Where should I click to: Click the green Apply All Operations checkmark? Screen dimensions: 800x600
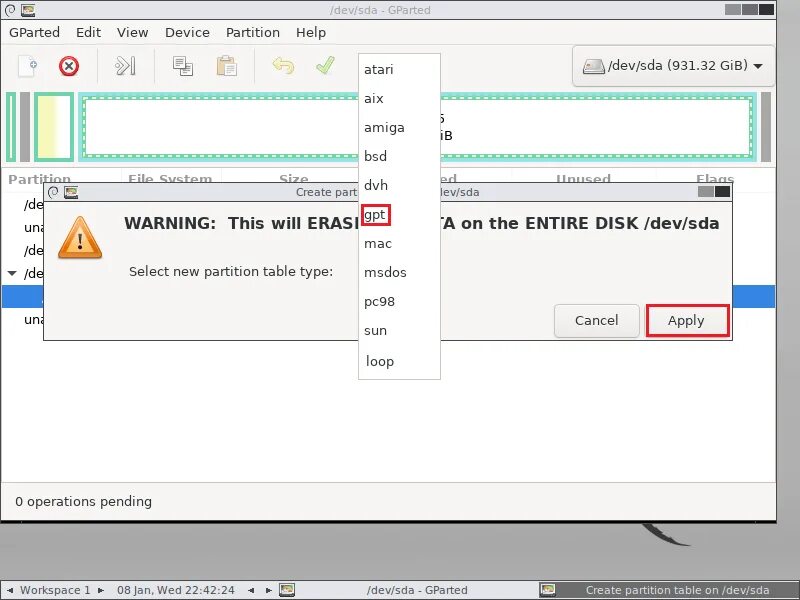click(325, 65)
